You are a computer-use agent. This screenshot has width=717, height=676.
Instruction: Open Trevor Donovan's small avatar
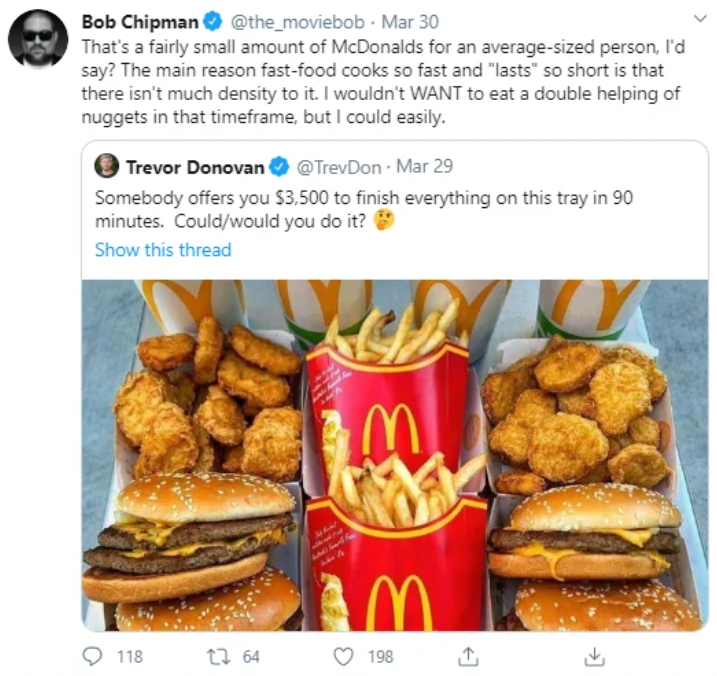[x=107, y=166]
